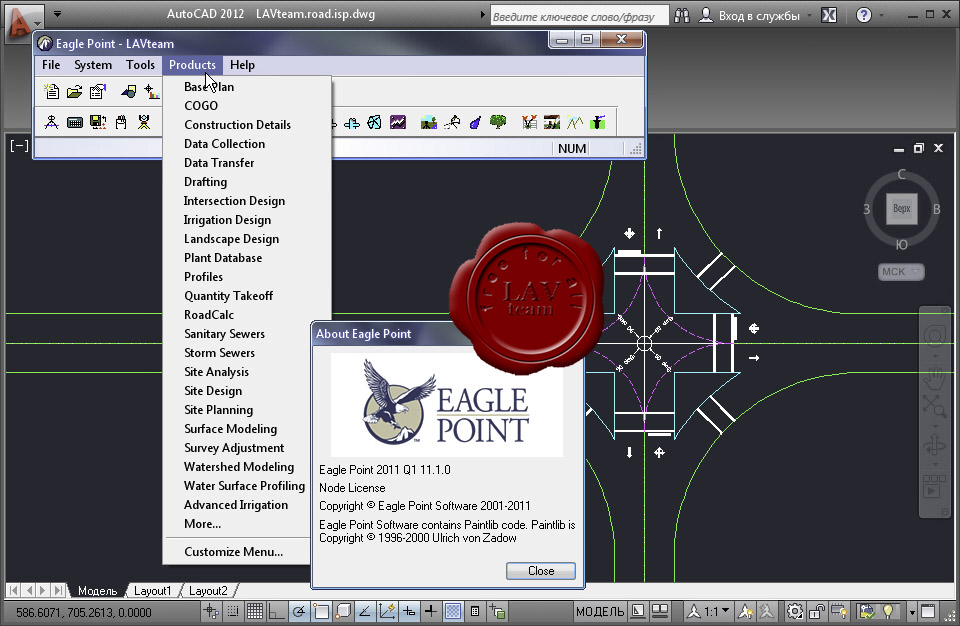Click the open folder icon in Eagle Point toolbar
This screenshot has width=960, height=626.
pos(75,92)
